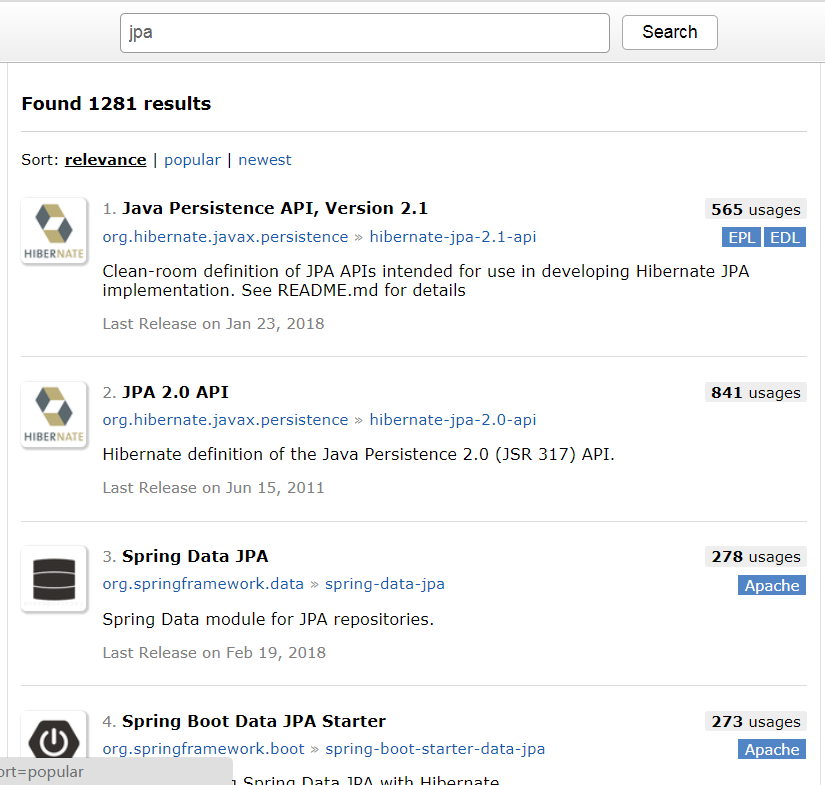The height and width of the screenshot is (785, 825).
Task: Sort results by relevance
Action: pos(105,160)
